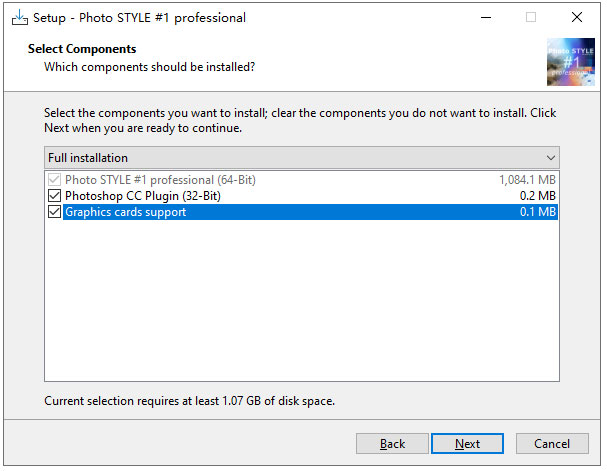The image size is (607, 471).
Task: Uncheck the Graphics cards support checkbox
Action: [55, 212]
